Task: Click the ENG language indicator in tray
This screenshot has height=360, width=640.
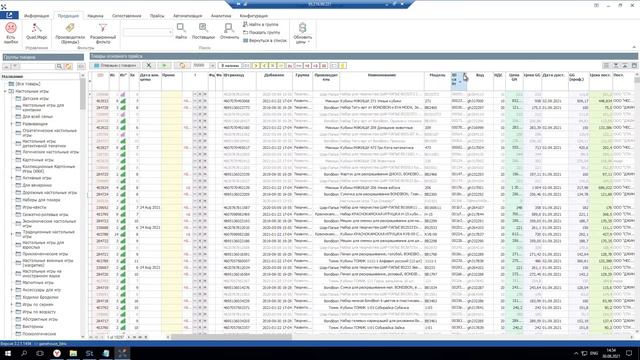Action: tap(594, 353)
